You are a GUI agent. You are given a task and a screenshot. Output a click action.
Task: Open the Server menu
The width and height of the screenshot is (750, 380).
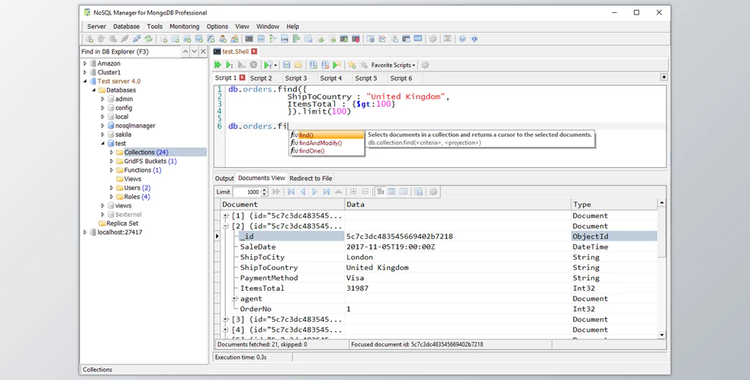pos(96,26)
